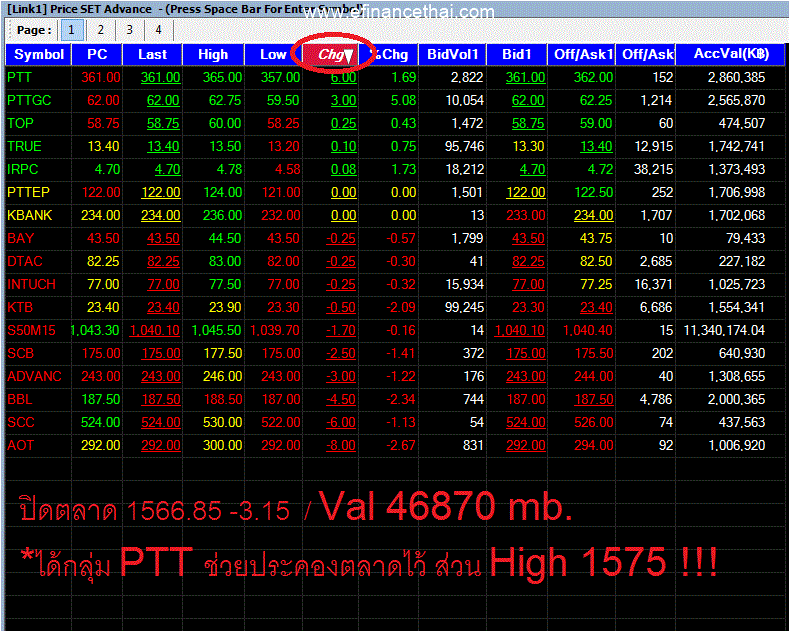Select the KBANK symbol

[30, 215]
